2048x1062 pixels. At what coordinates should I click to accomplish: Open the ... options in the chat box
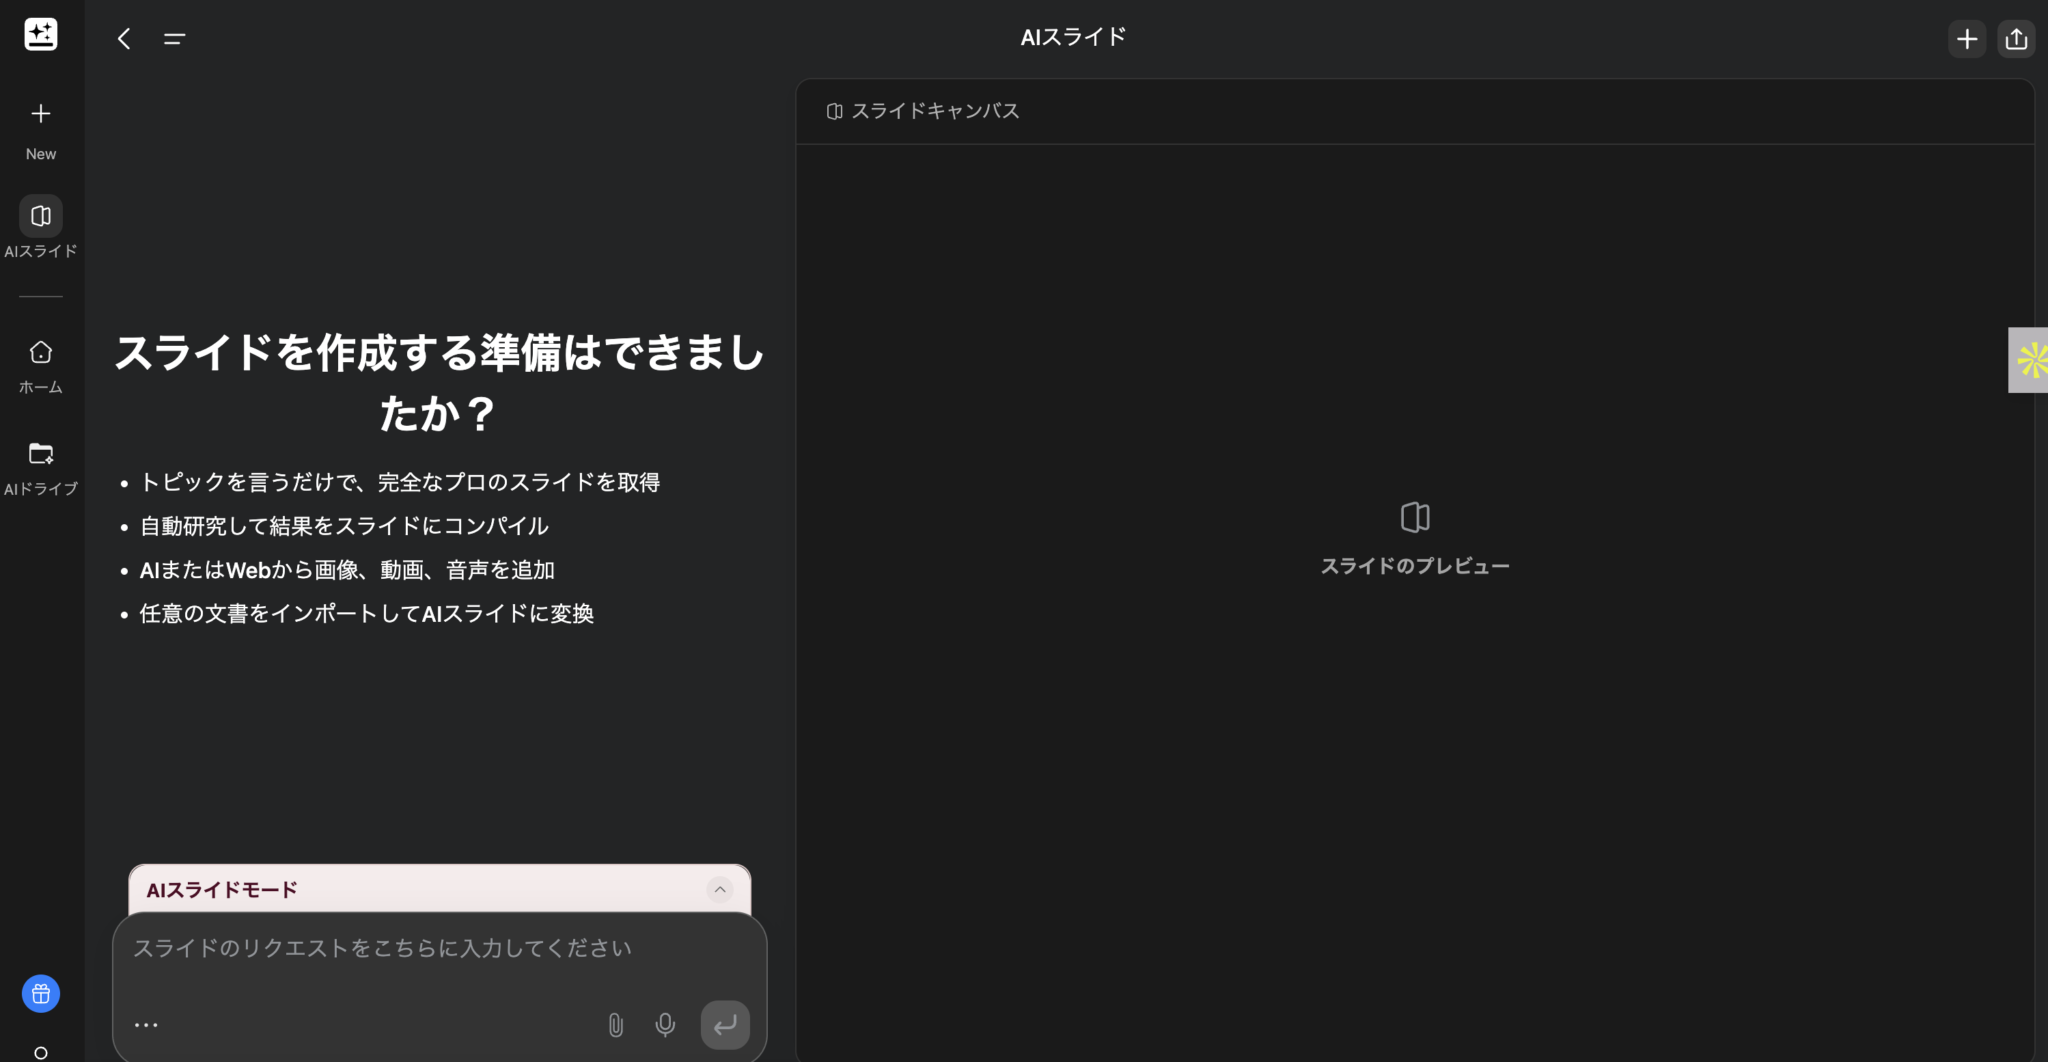point(146,1023)
